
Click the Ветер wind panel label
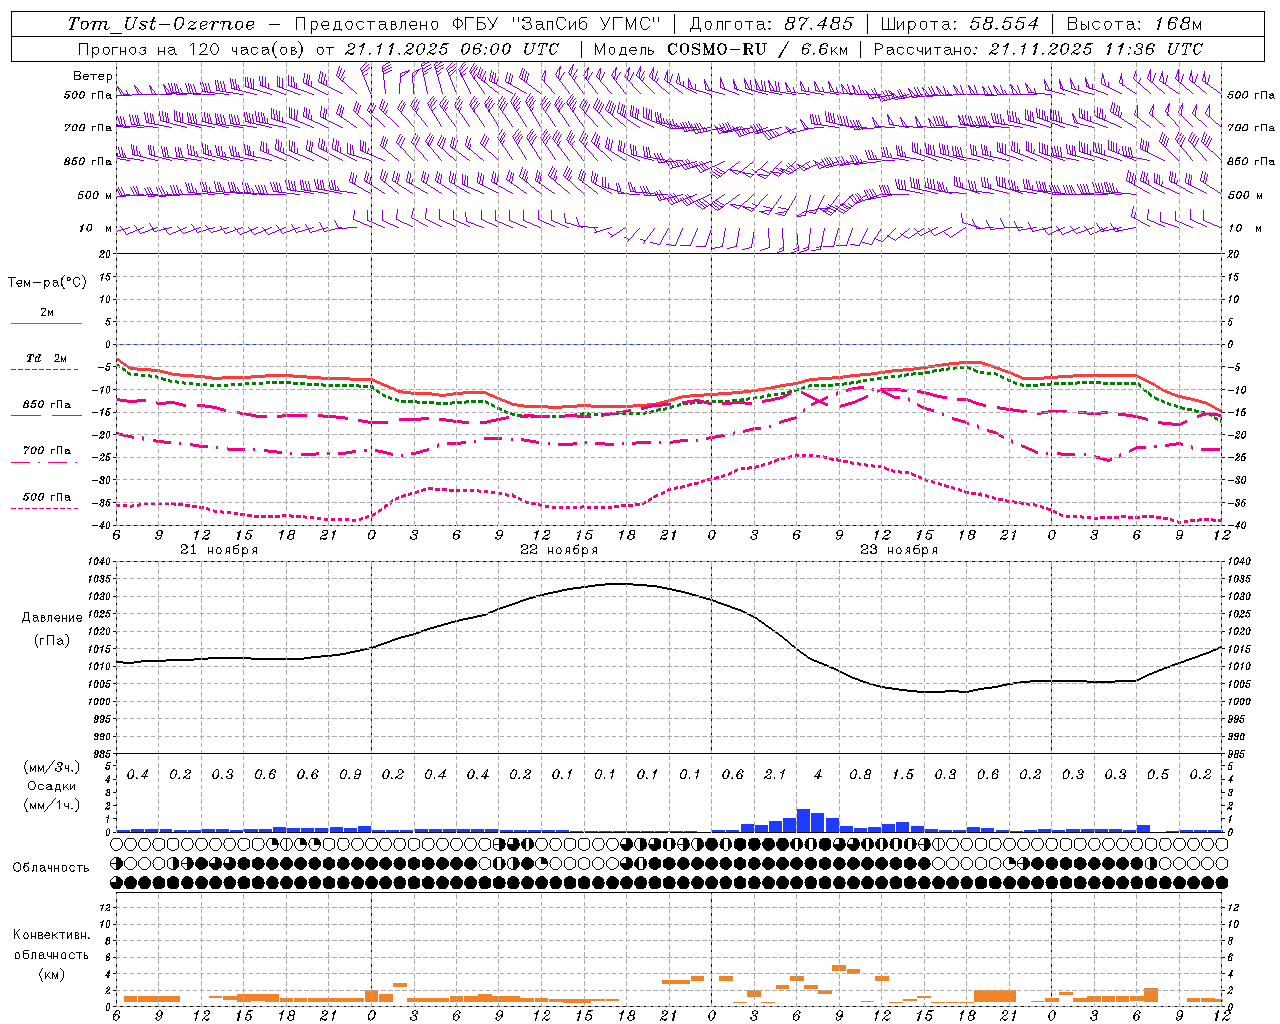coord(92,76)
